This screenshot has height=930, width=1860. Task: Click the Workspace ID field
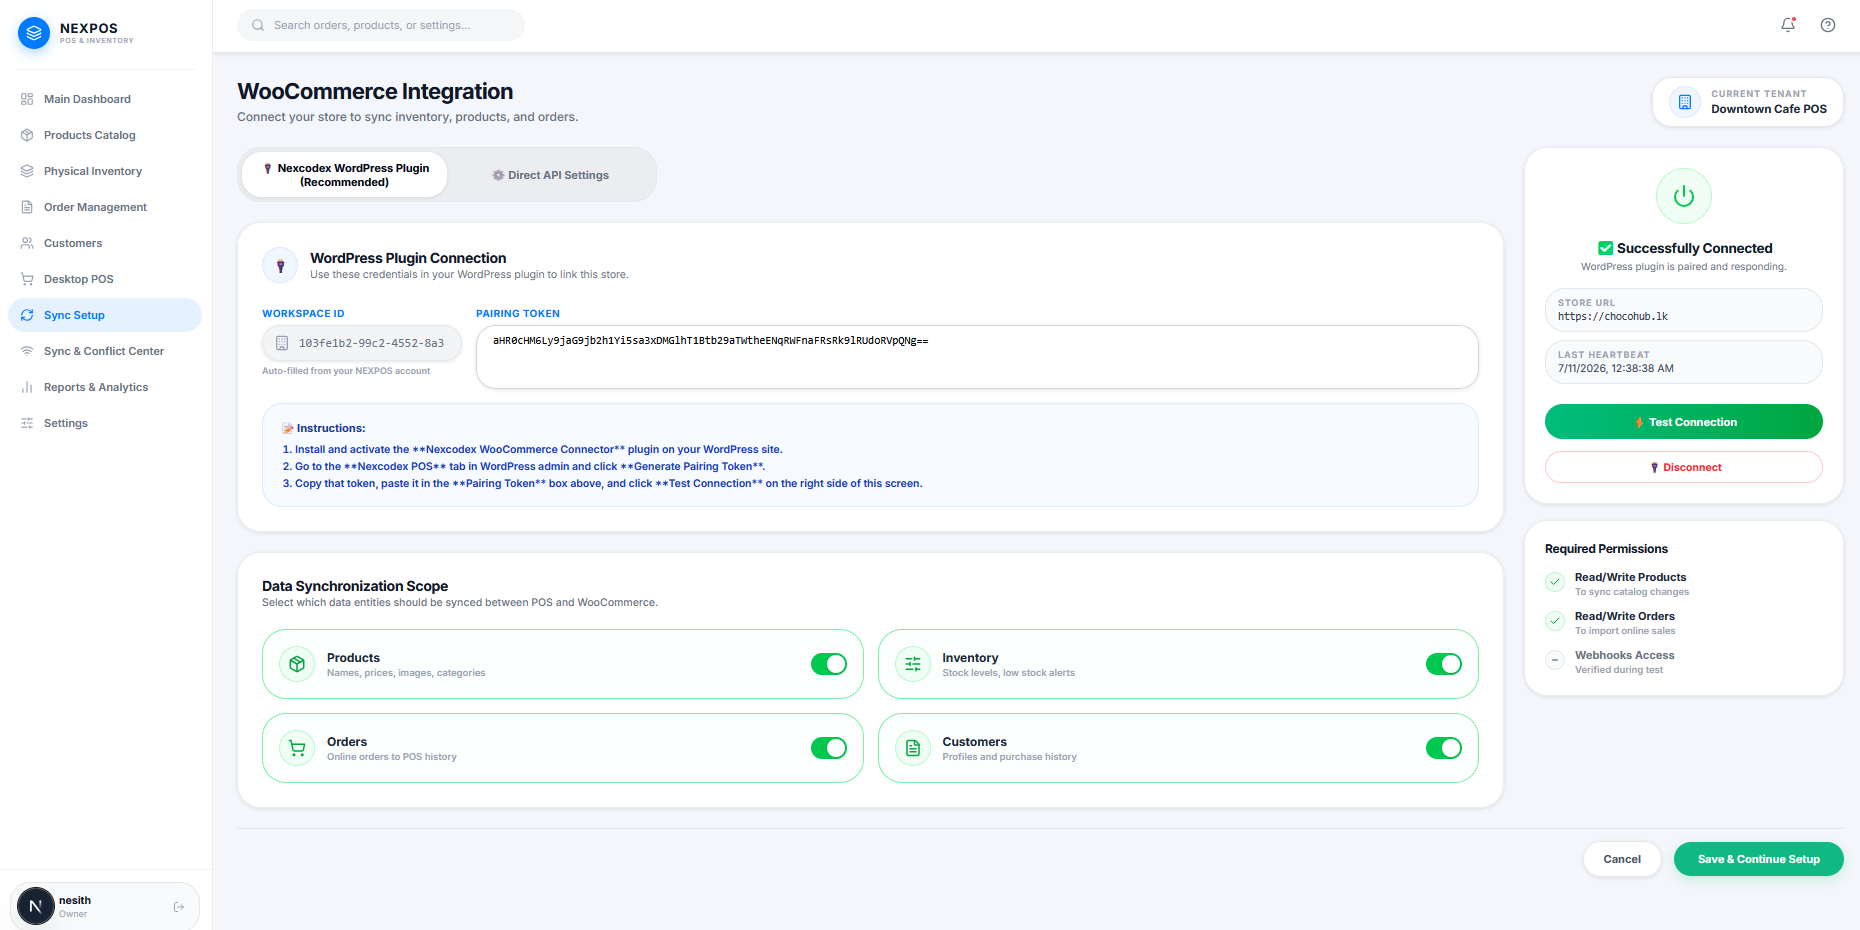click(x=362, y=343)
